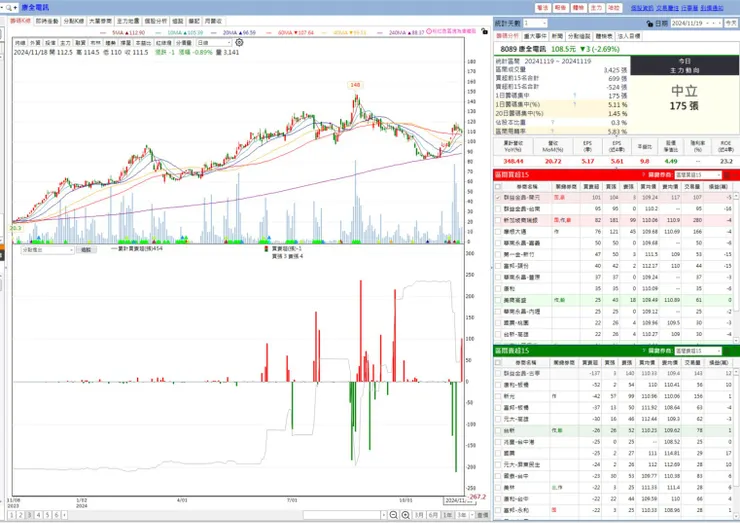Open the 重大事件 tab
740x523 pixels.
535,36
